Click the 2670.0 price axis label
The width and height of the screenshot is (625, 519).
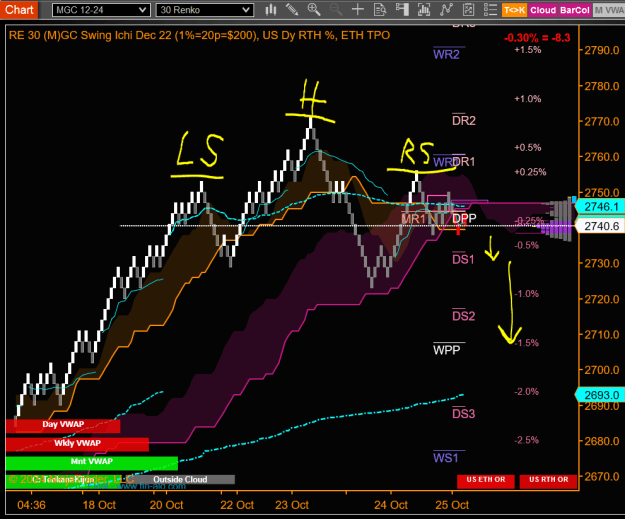[x=602, y=476]
